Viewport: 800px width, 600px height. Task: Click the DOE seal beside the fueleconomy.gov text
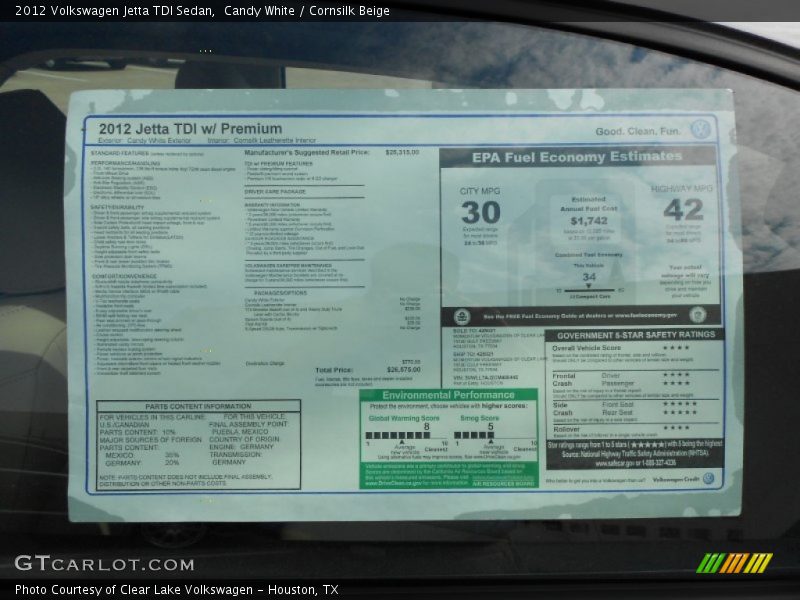point(697,315)
